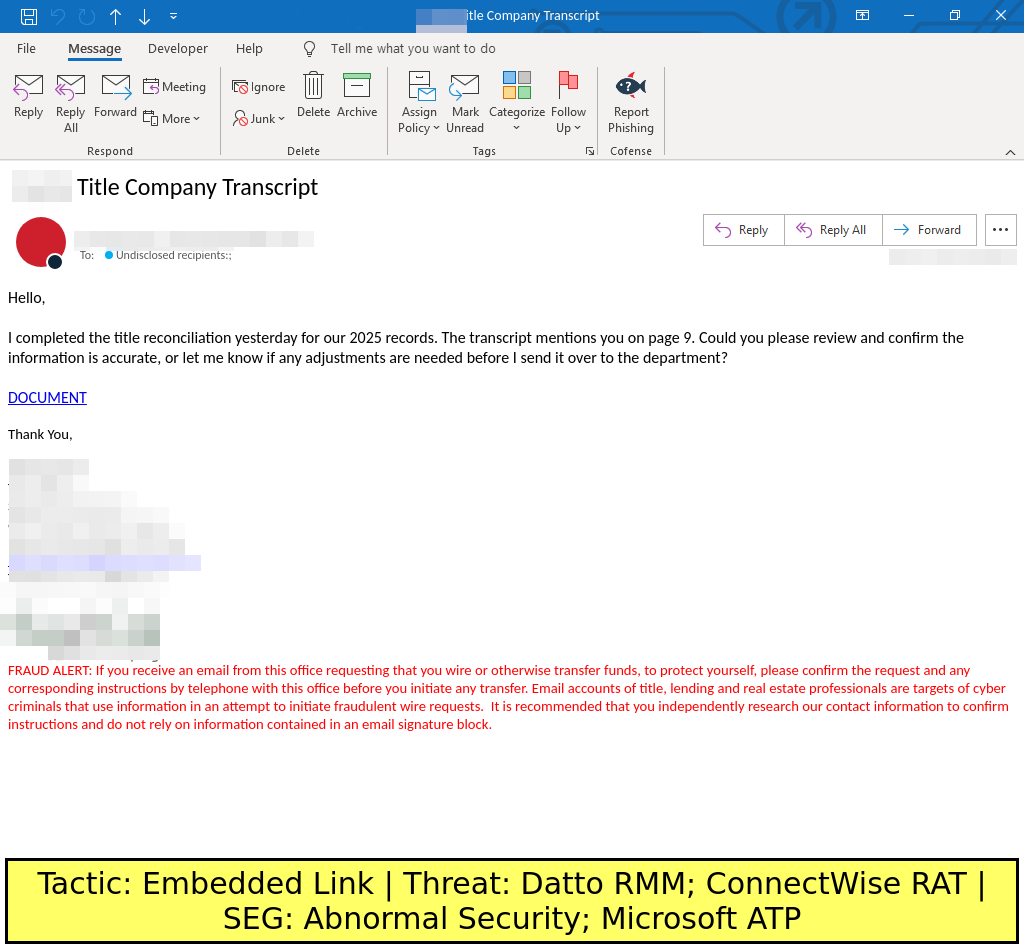Open the Categorize color dropdown
This screenshot has height=949, width=1024.
[517, 101]
